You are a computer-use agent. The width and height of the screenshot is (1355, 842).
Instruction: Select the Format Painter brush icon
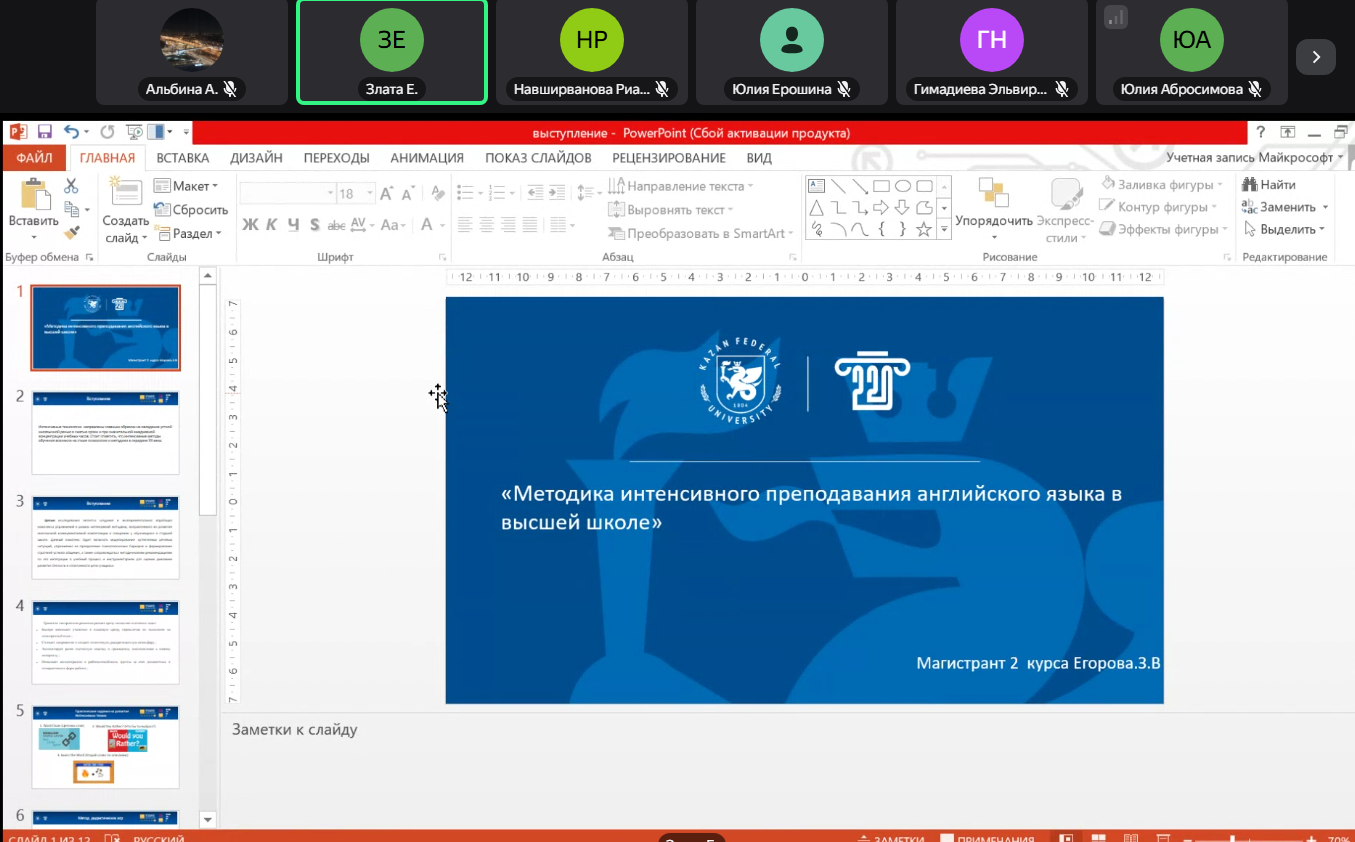point(71,232)
